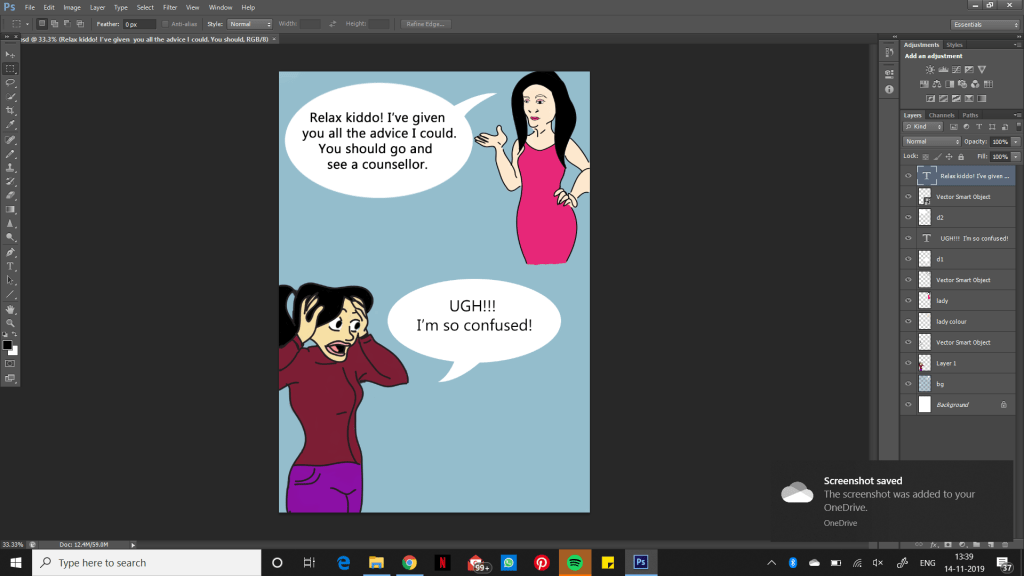The height and width of the screenshot is (576, 1024).
Task: Select the Lasso tool
Action: click(x=10, y=82)
